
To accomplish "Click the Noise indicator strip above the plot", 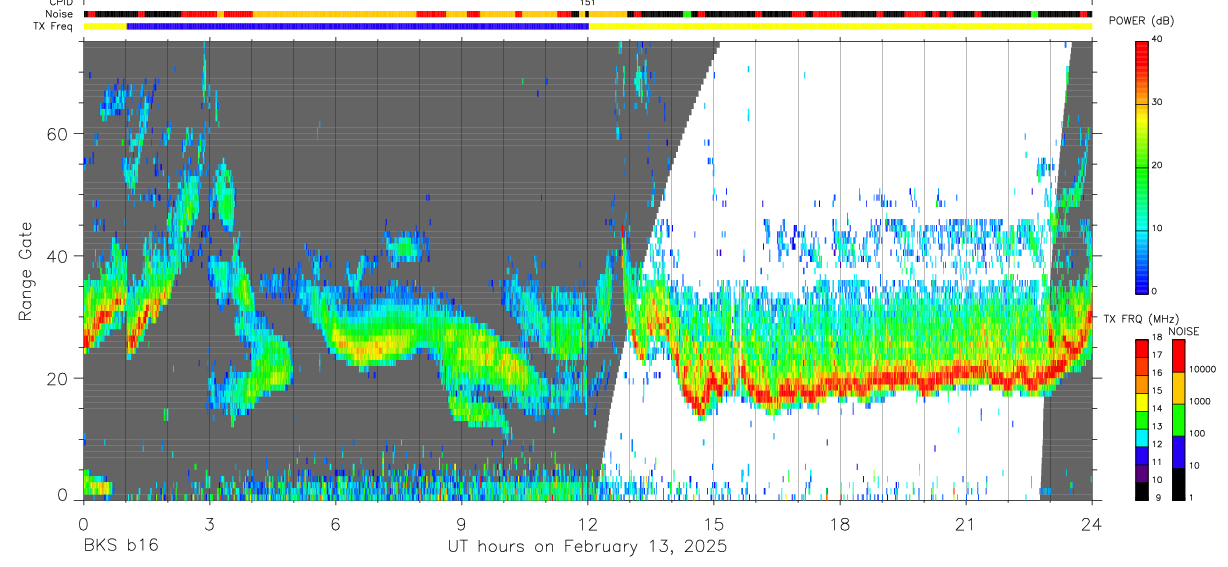I will [587, 15].
